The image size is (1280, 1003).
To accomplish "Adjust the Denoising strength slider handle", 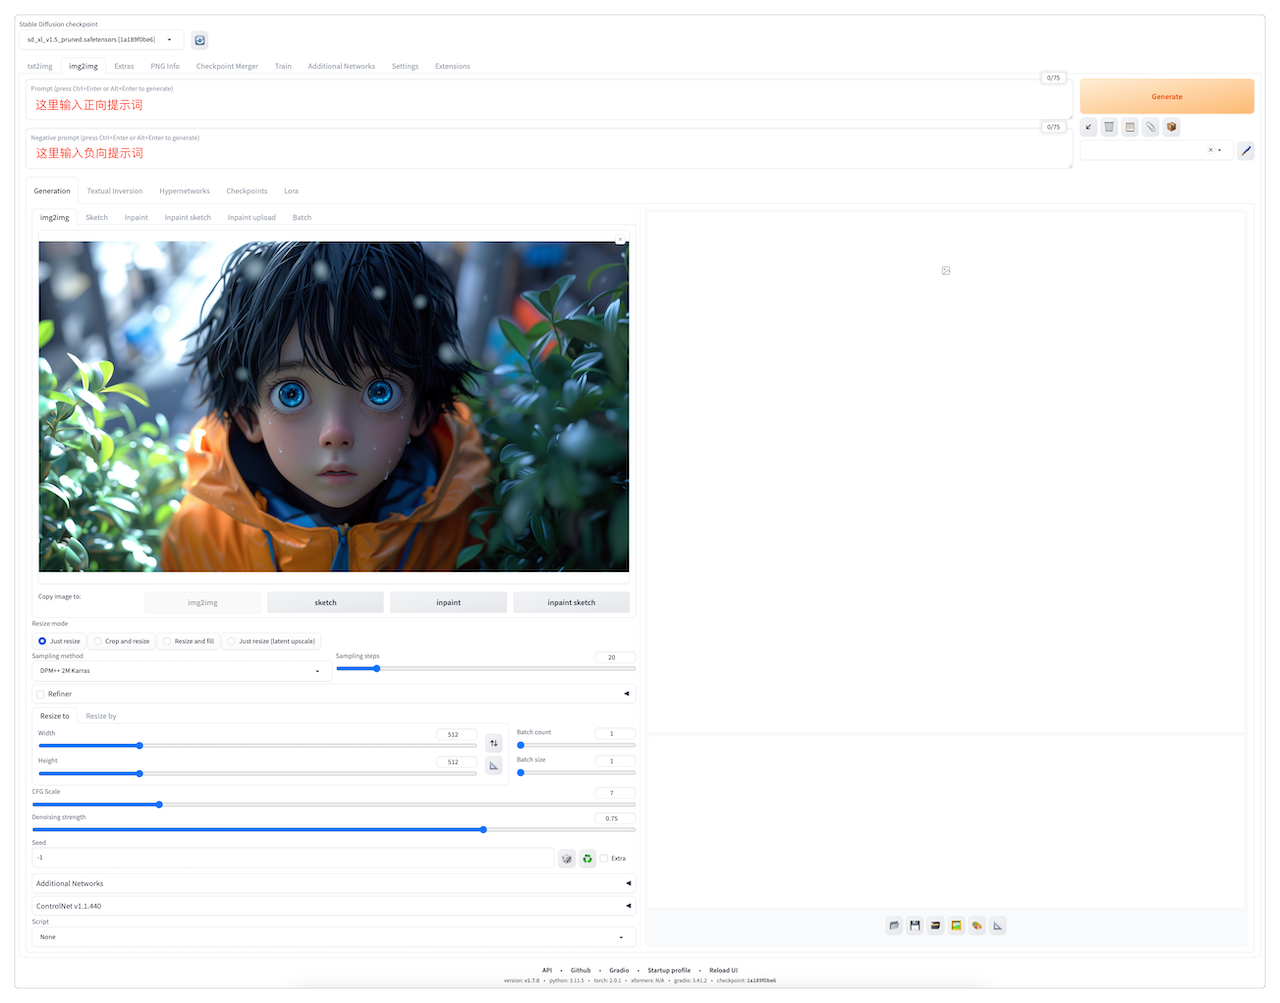I will tap(483, 830).
